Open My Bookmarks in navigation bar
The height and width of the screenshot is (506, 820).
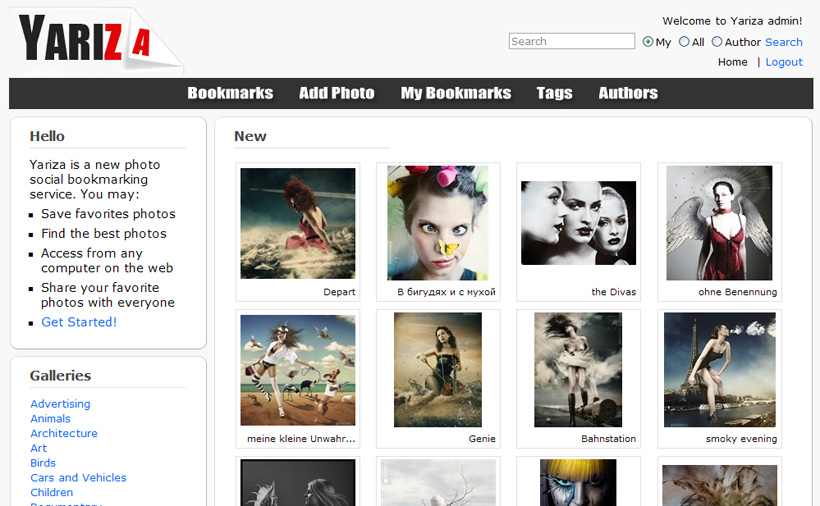click(x=456, y=93)
